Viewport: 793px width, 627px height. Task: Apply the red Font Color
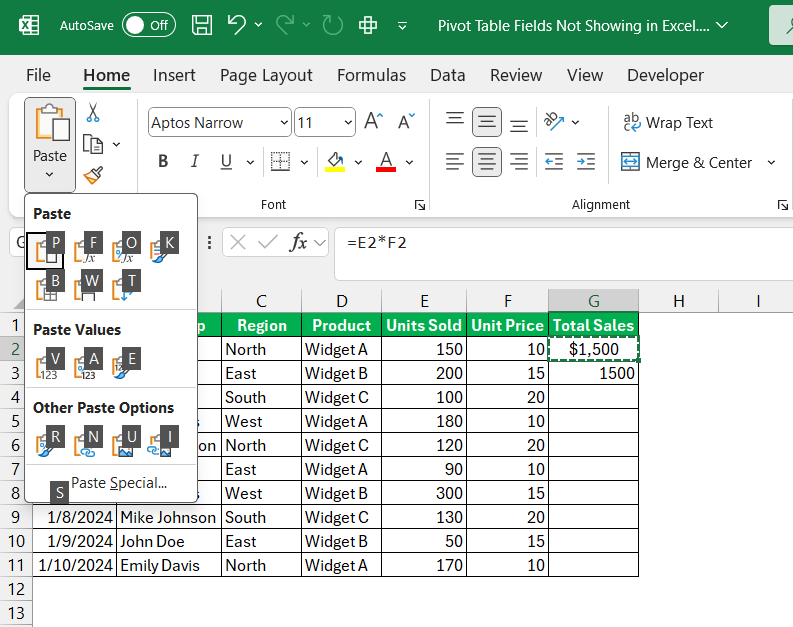pyautogui.click(x=386, y=162)
